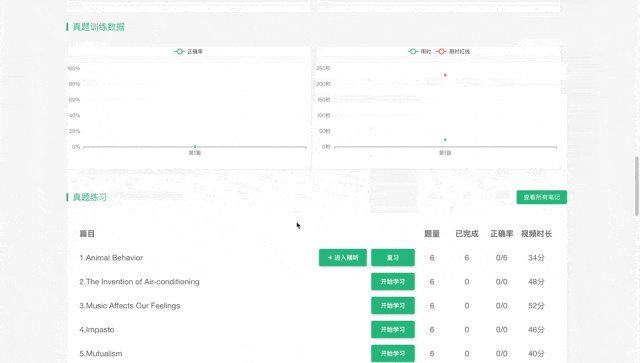The image size is (640, 363).
Task: Click the 真题训练数据 section heading
Action: tap(99, 27)
